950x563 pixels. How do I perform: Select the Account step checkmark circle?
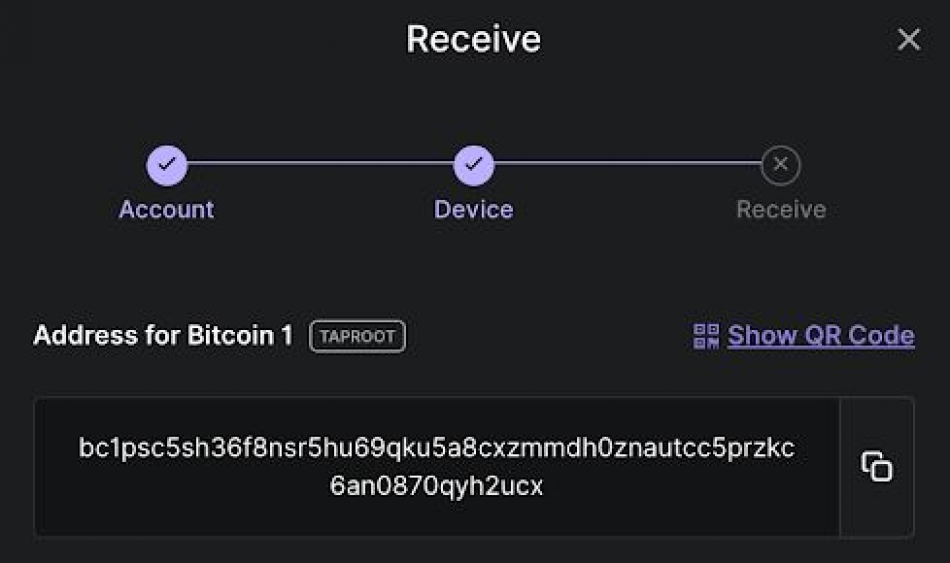click(167, 165)
